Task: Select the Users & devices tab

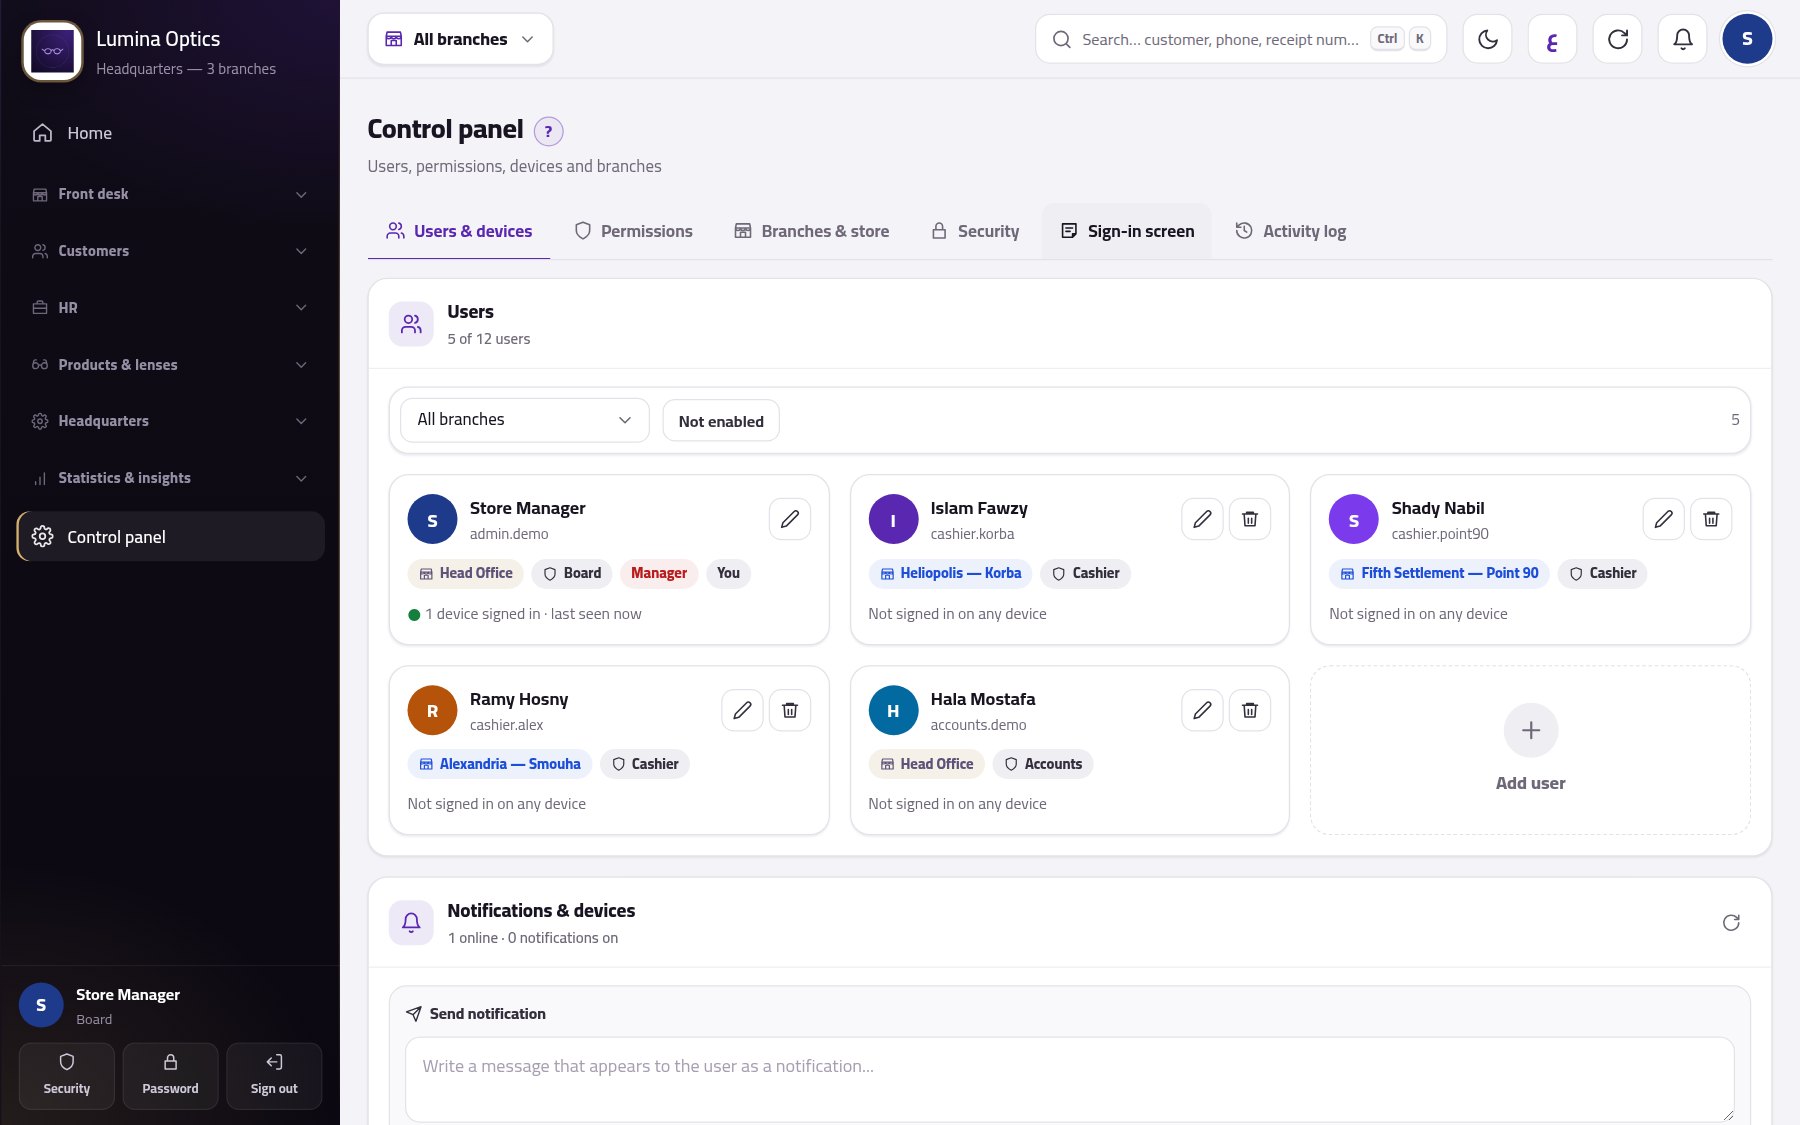Action: 459,231
